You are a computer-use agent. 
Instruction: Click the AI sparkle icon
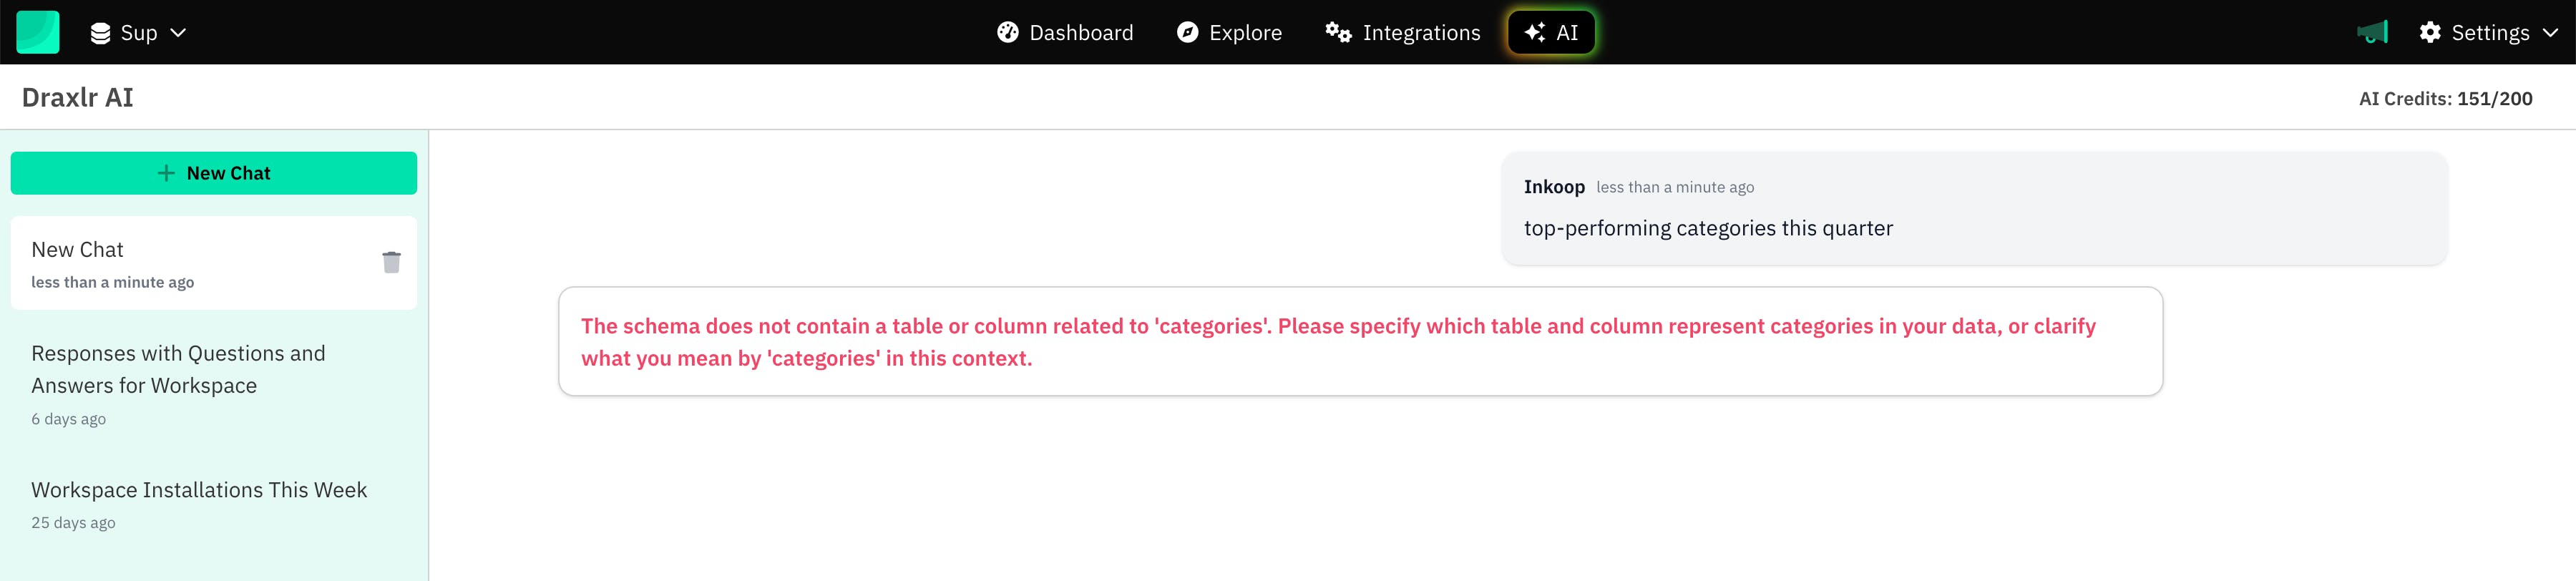1534,32
